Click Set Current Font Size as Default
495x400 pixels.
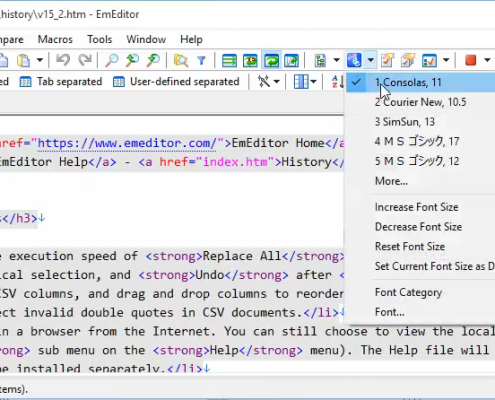(420, 266)
